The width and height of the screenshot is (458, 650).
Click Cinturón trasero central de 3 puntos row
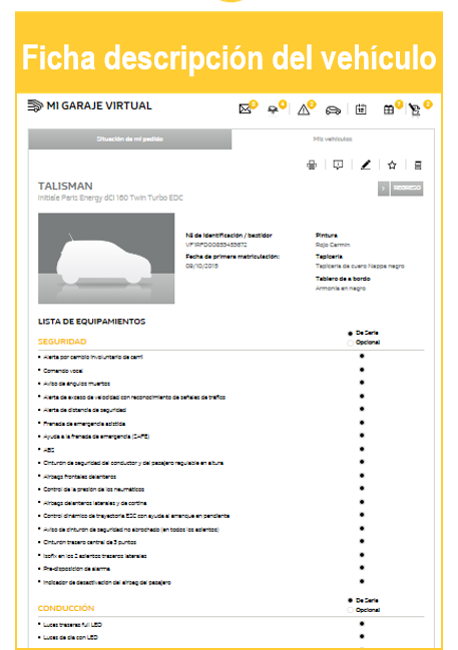click(231, 542)
